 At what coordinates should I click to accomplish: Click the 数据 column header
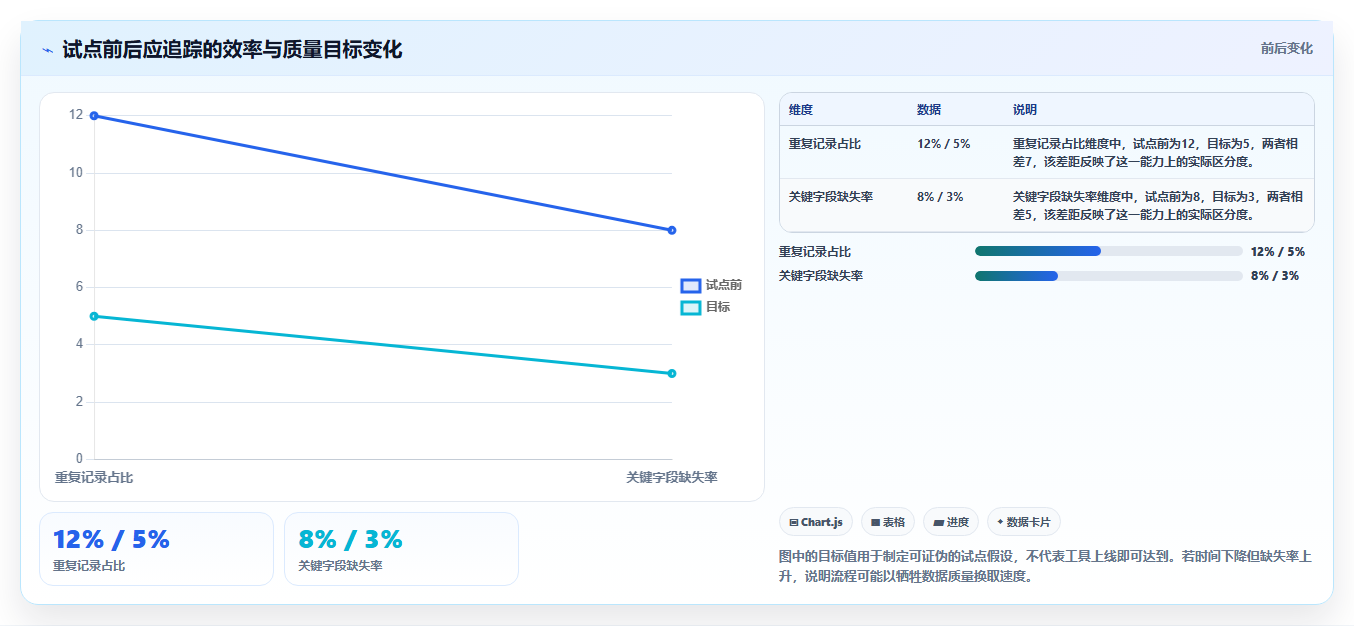coord(929,109)
